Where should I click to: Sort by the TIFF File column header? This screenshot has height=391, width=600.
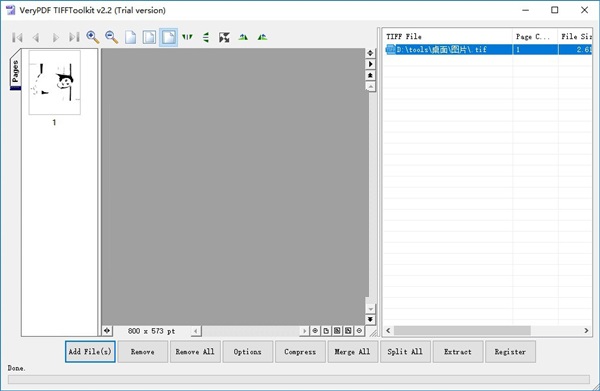tap(447, 36)
